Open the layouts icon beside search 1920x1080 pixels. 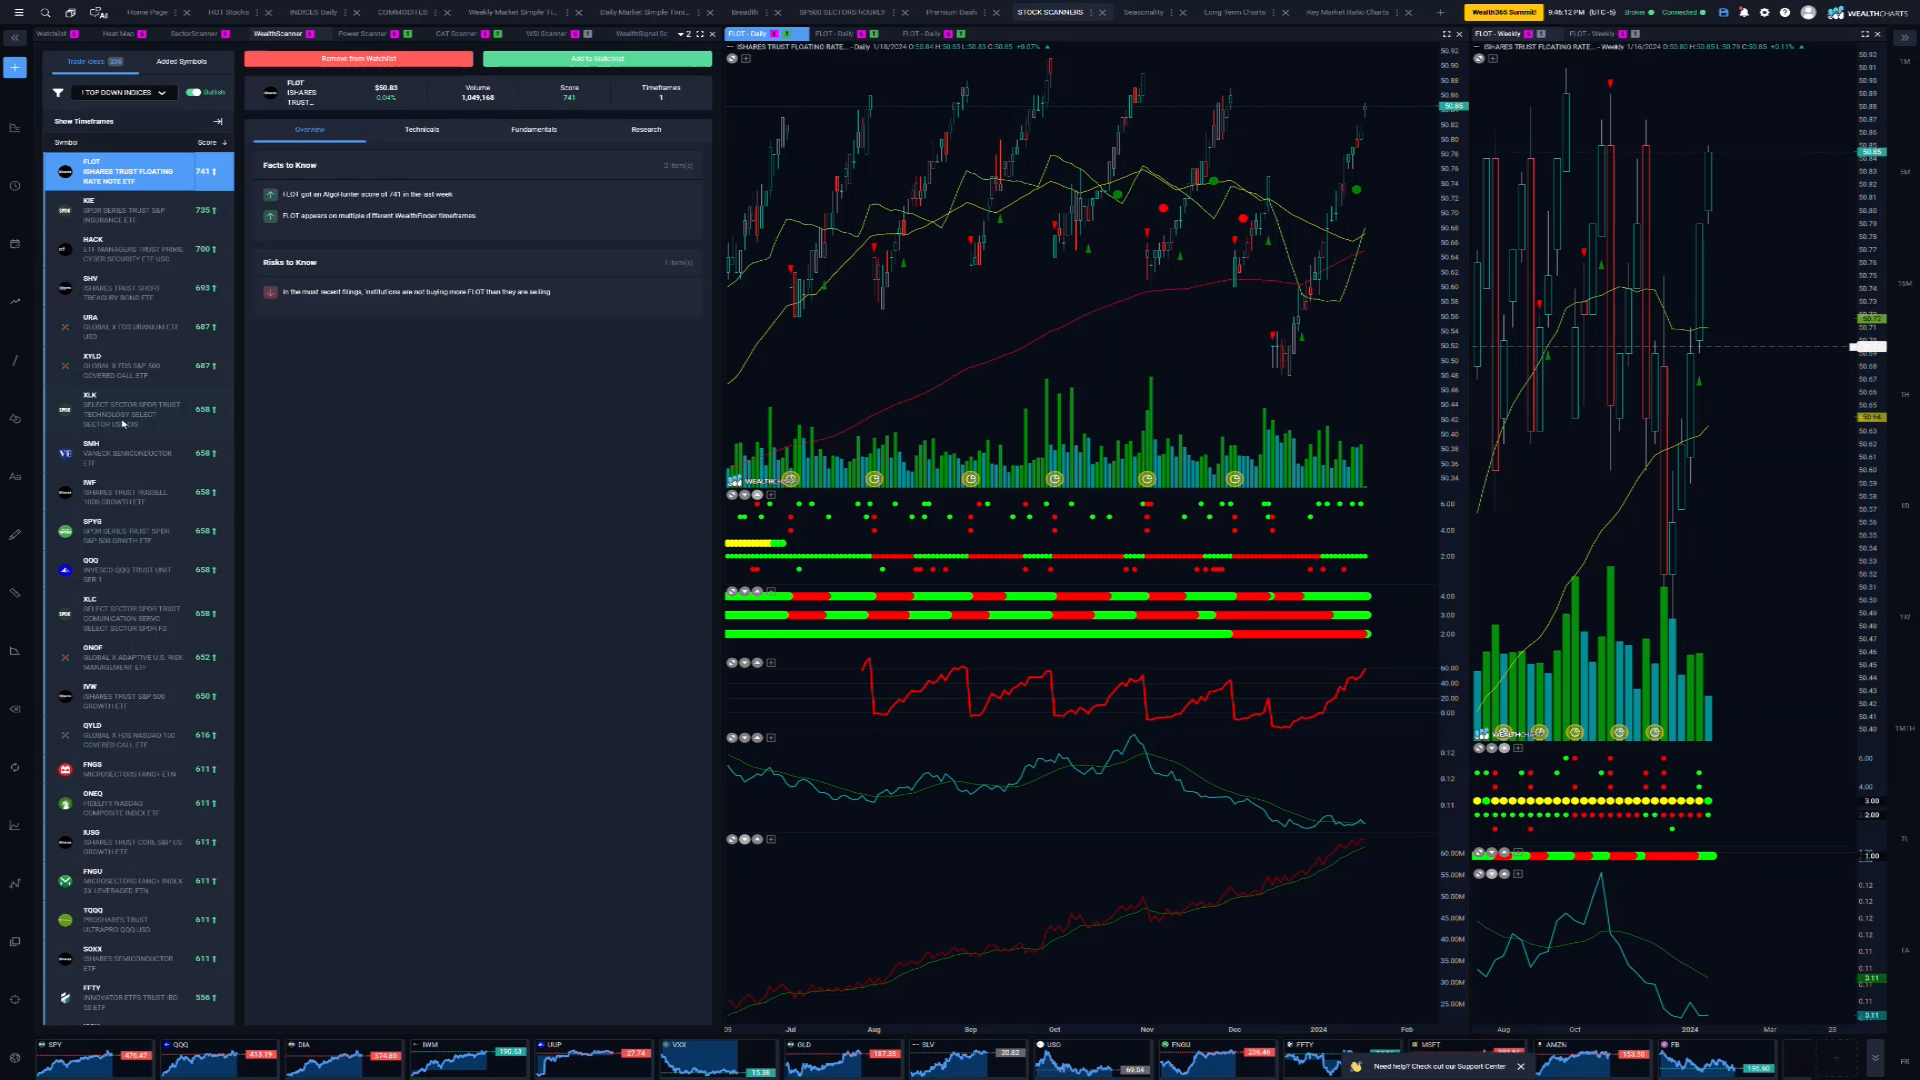pyautogui.click(x=71, y=13)
